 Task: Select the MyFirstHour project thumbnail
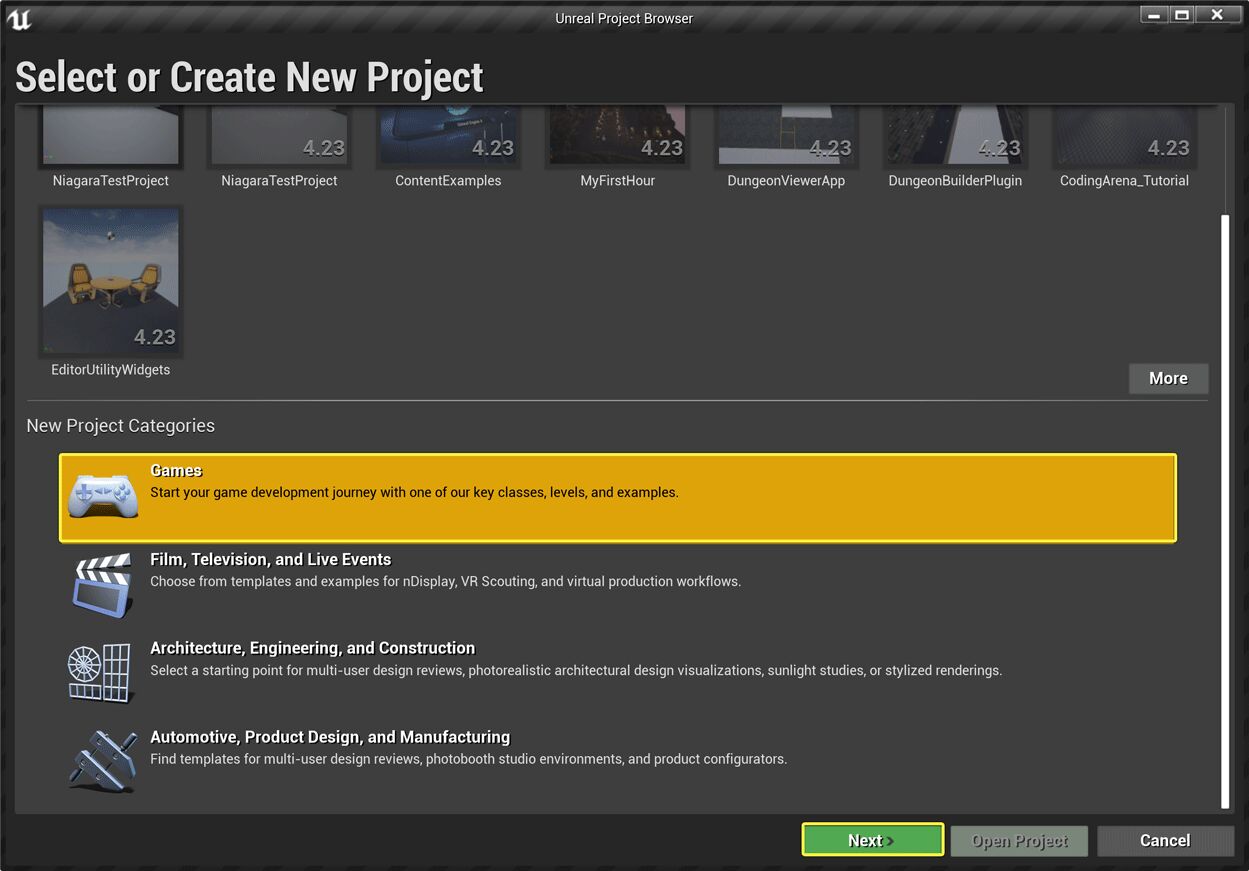(617, 136)
